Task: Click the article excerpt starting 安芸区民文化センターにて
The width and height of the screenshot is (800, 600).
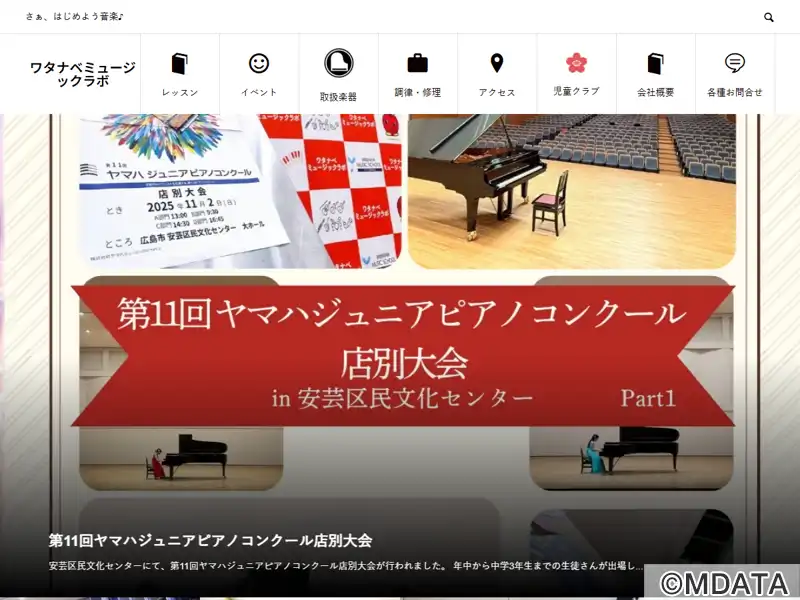Action: (x=345, y=566)
